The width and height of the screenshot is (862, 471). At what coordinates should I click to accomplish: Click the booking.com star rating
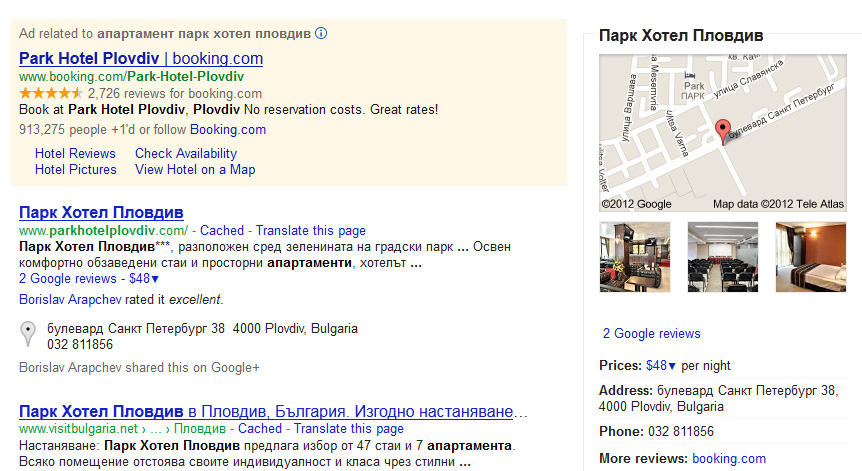(51, 93)
